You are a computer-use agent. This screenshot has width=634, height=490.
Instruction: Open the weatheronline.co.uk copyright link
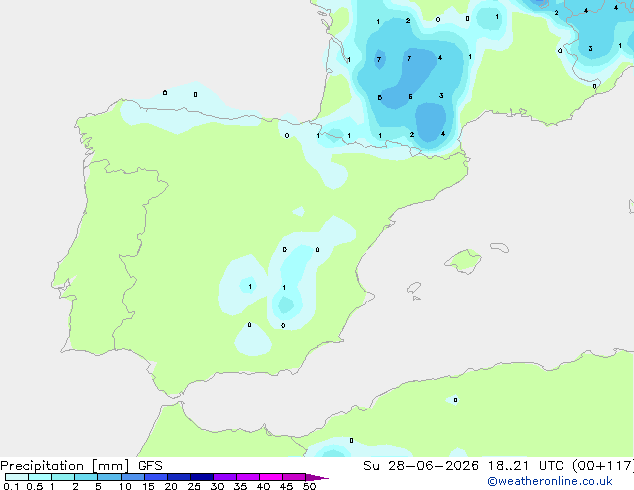coord(550,481)
